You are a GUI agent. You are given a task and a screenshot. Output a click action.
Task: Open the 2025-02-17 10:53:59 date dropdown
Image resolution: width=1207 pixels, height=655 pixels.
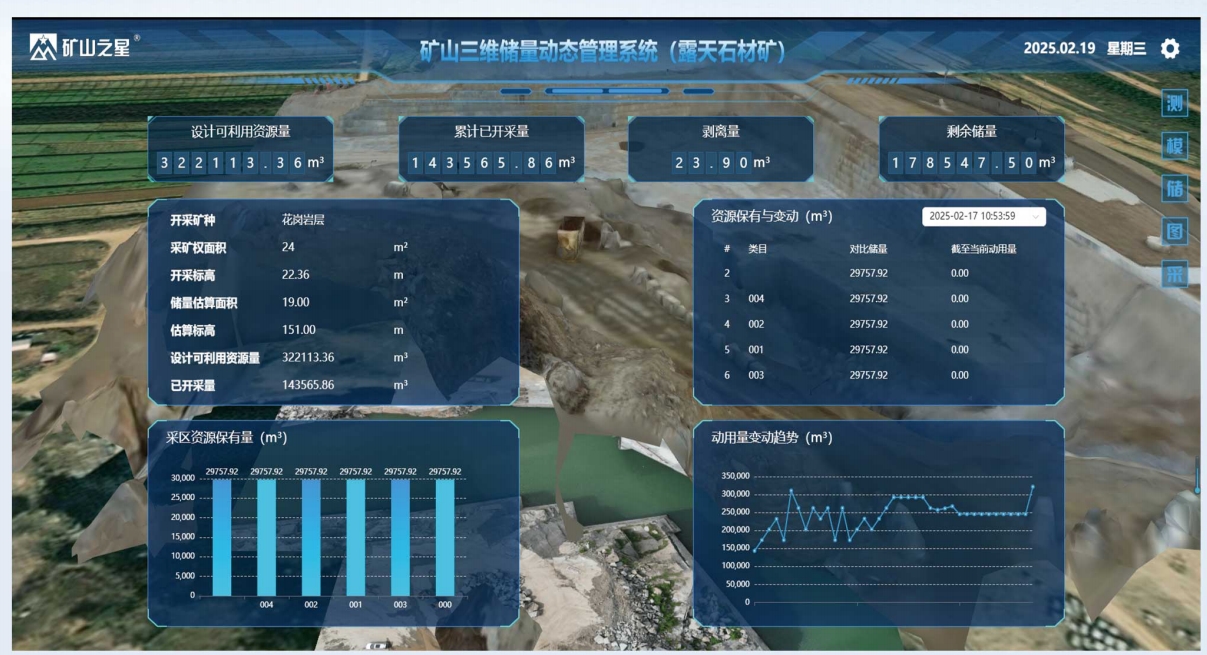(983, 216)
